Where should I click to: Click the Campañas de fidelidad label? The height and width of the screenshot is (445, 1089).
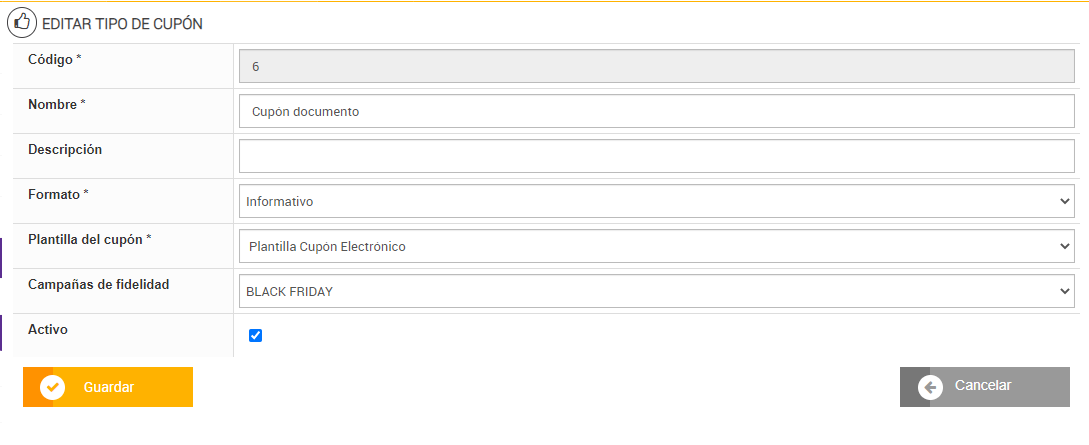[98, 285]
